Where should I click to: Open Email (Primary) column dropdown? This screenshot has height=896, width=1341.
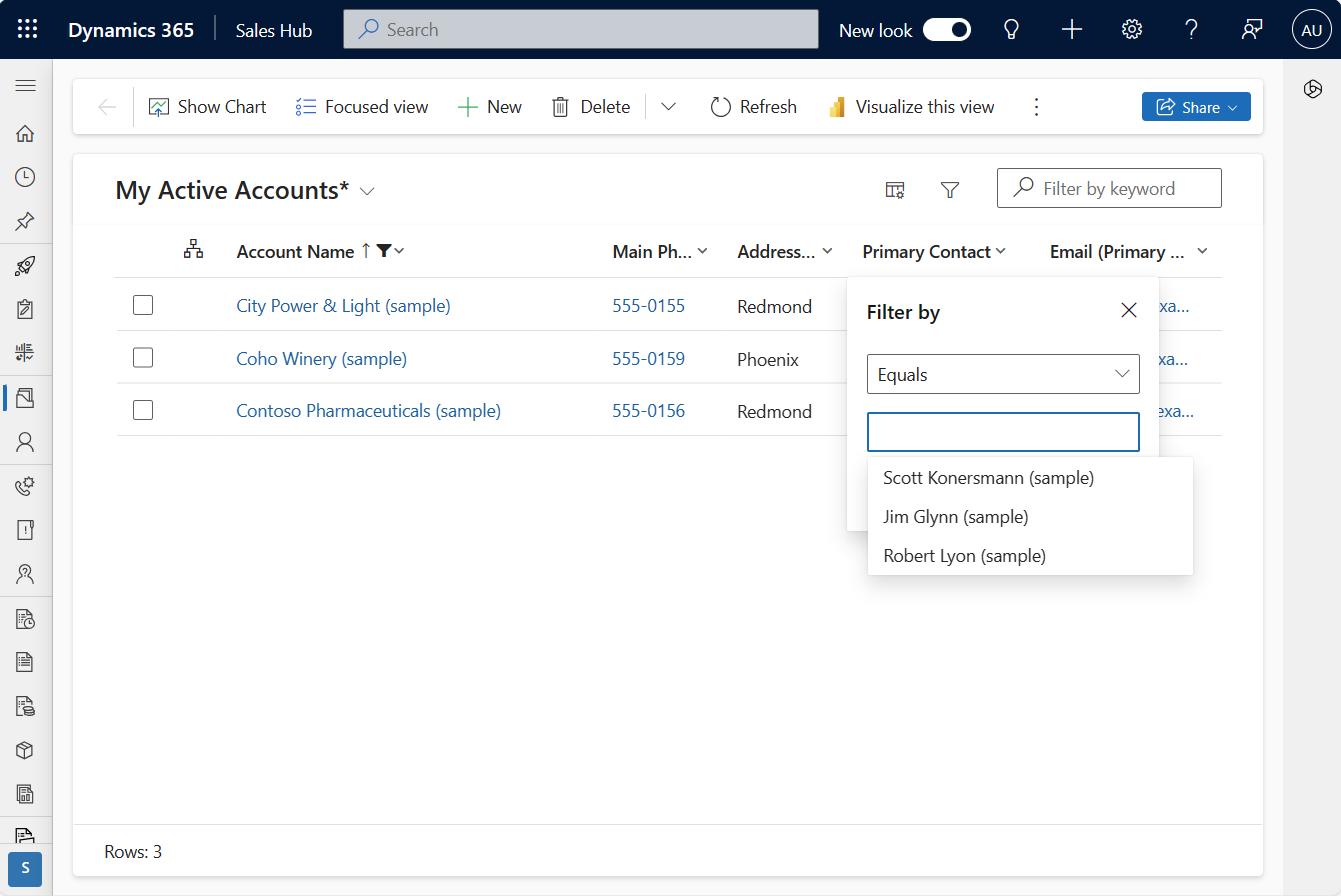tap(1203, 251)
